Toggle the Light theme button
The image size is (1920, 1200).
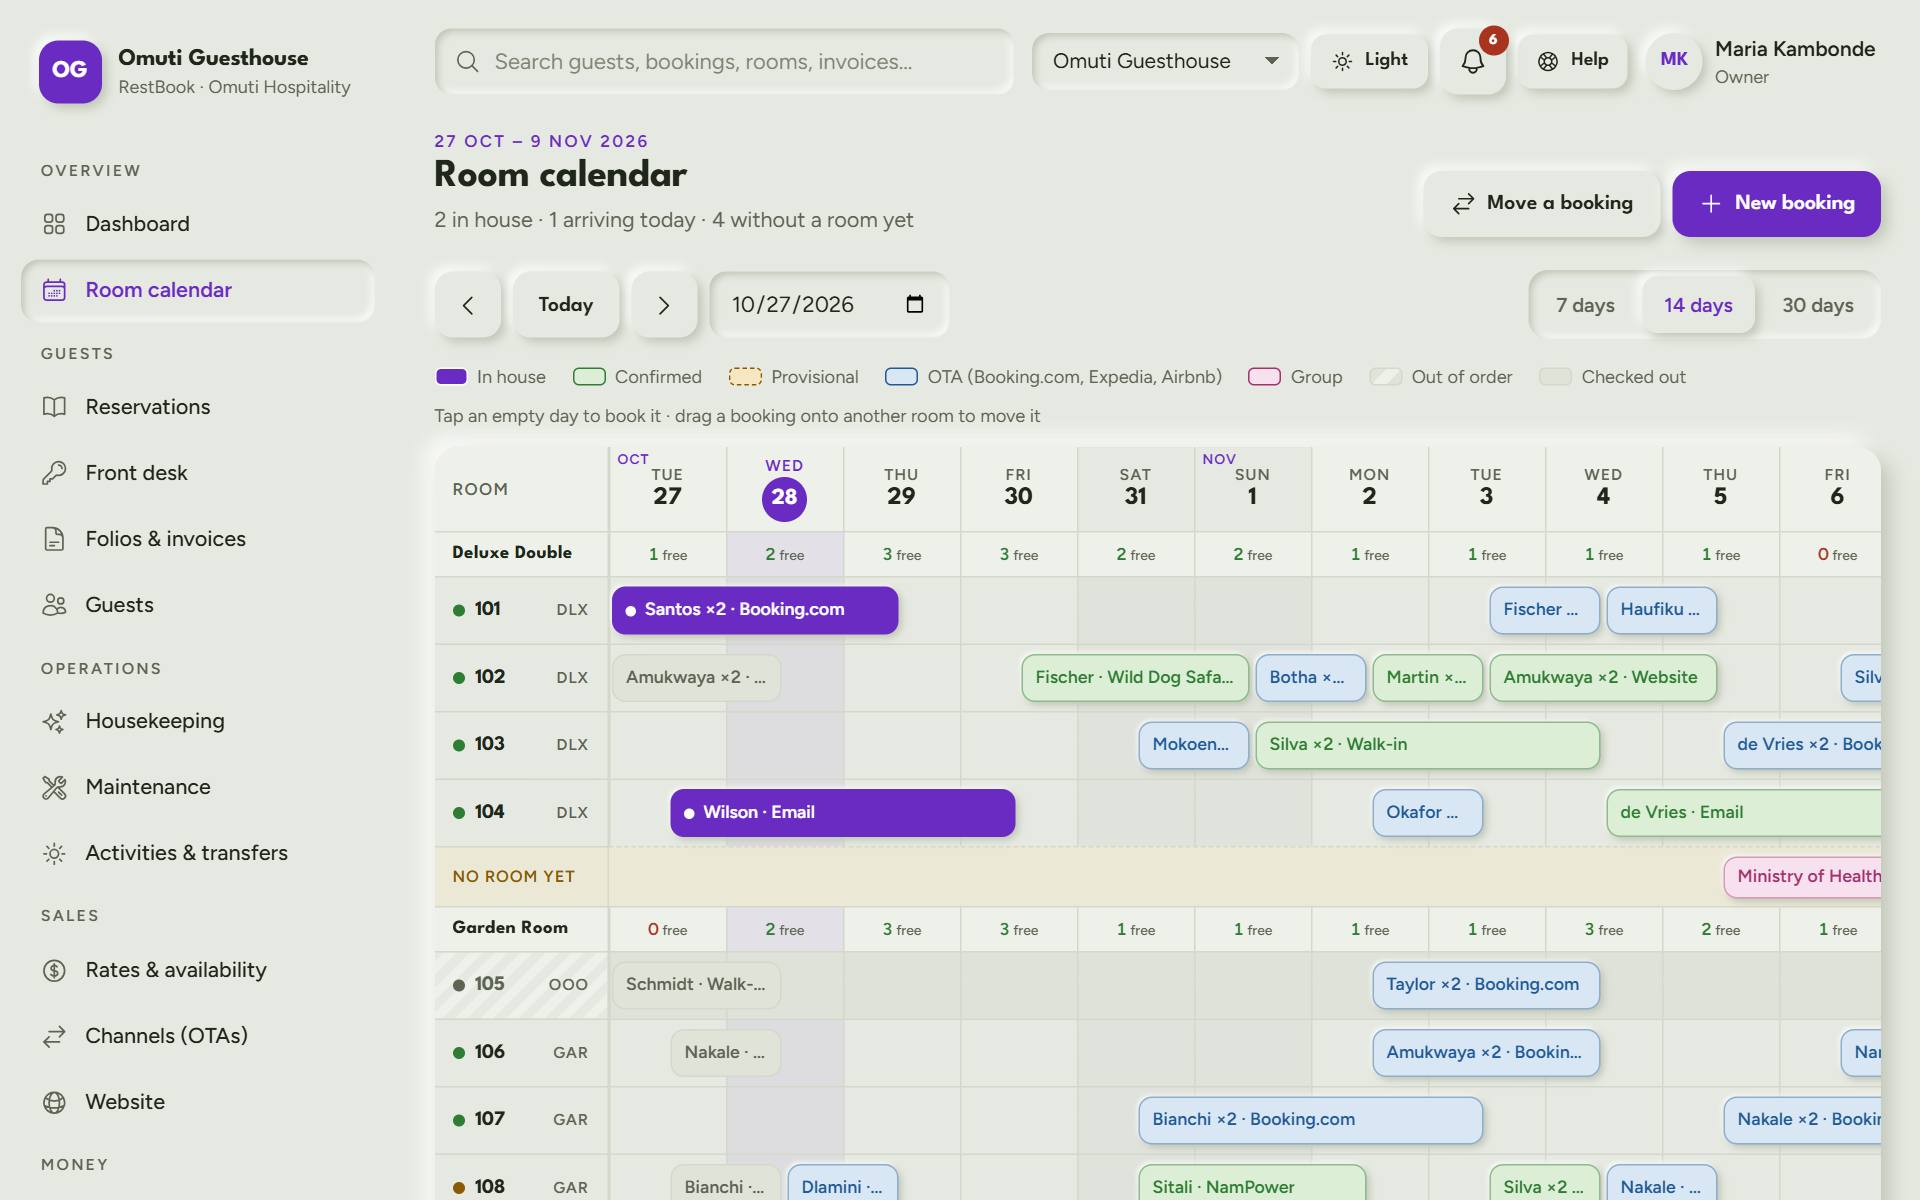(x=1369, y=61)
